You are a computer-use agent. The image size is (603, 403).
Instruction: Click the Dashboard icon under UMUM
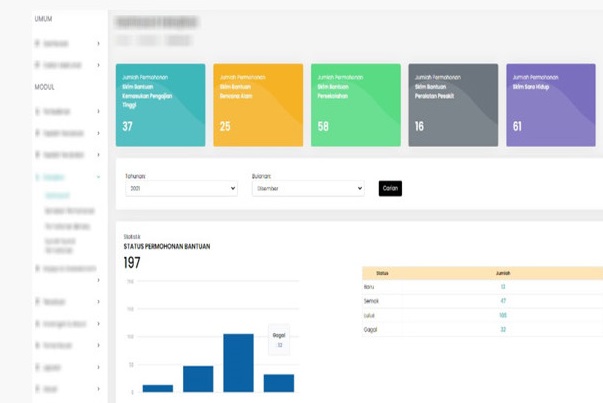(x=37, y=44)
